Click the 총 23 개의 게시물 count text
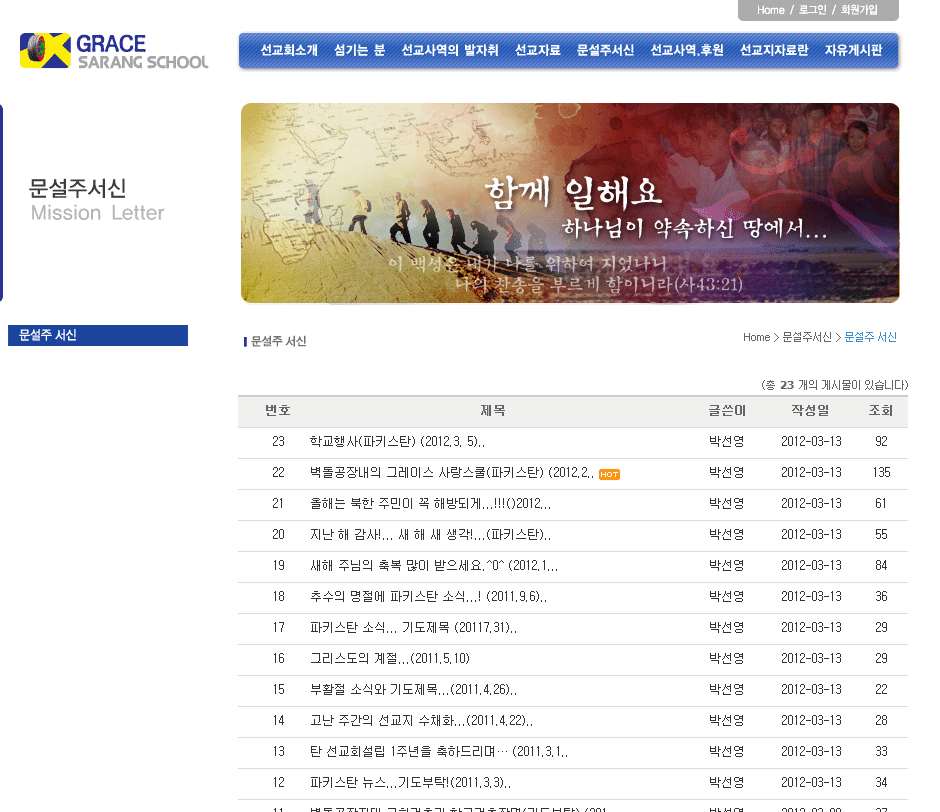 click(834, 385)
